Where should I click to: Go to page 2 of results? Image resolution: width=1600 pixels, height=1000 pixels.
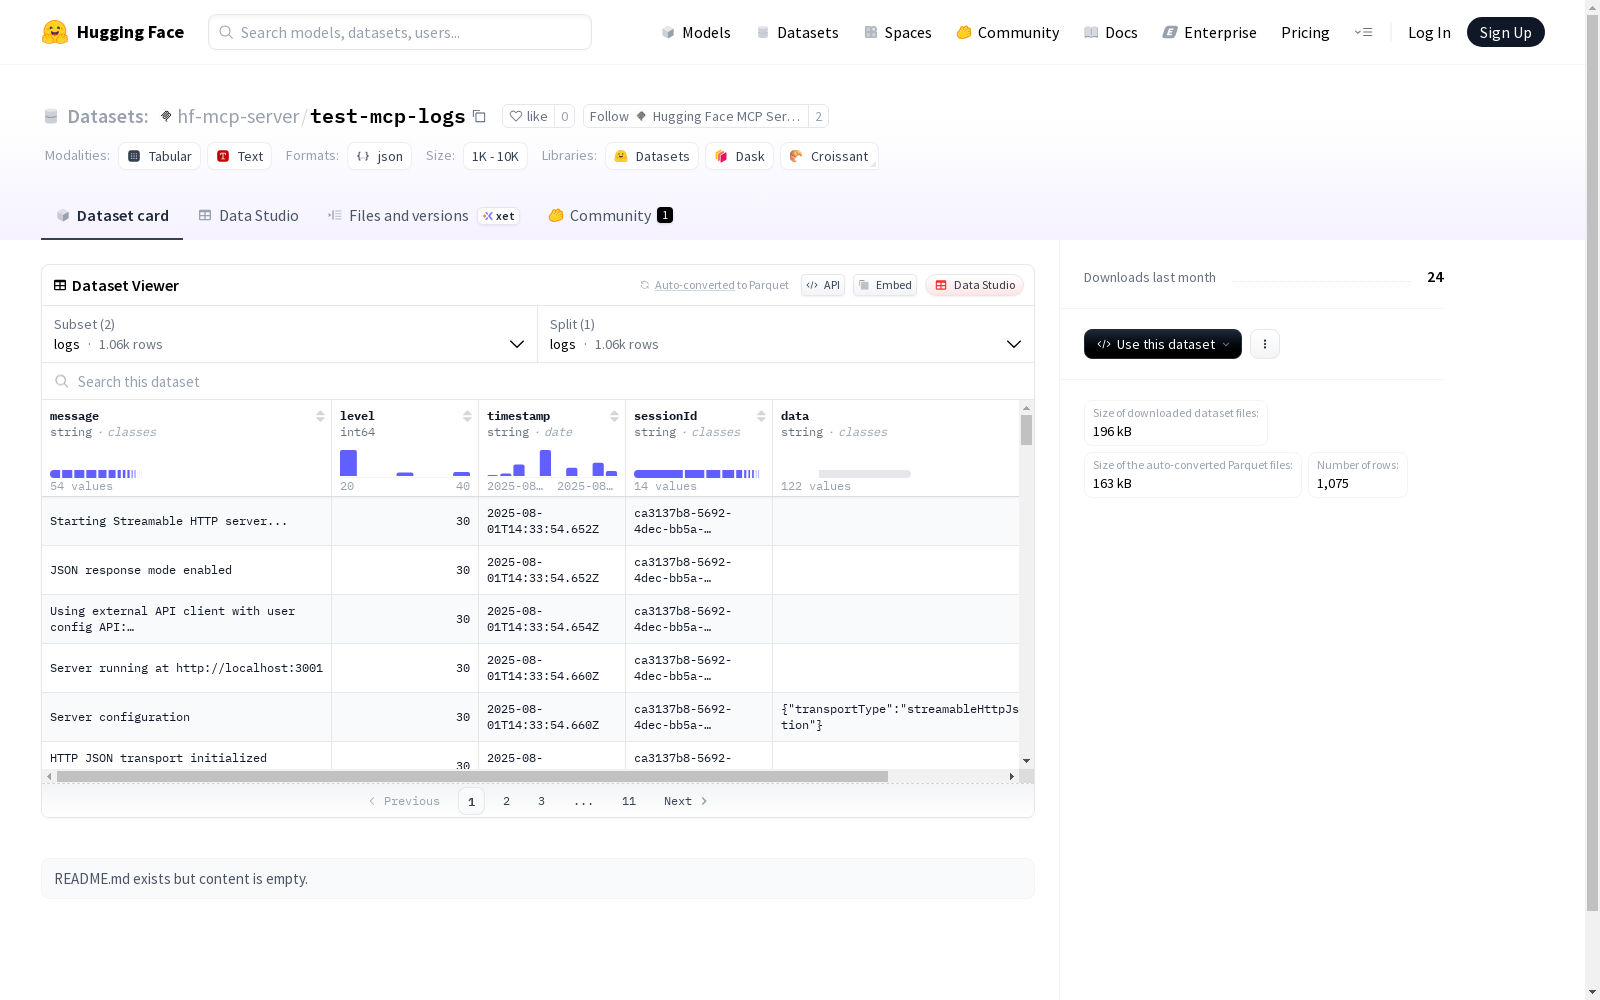(x=507, y=801)
